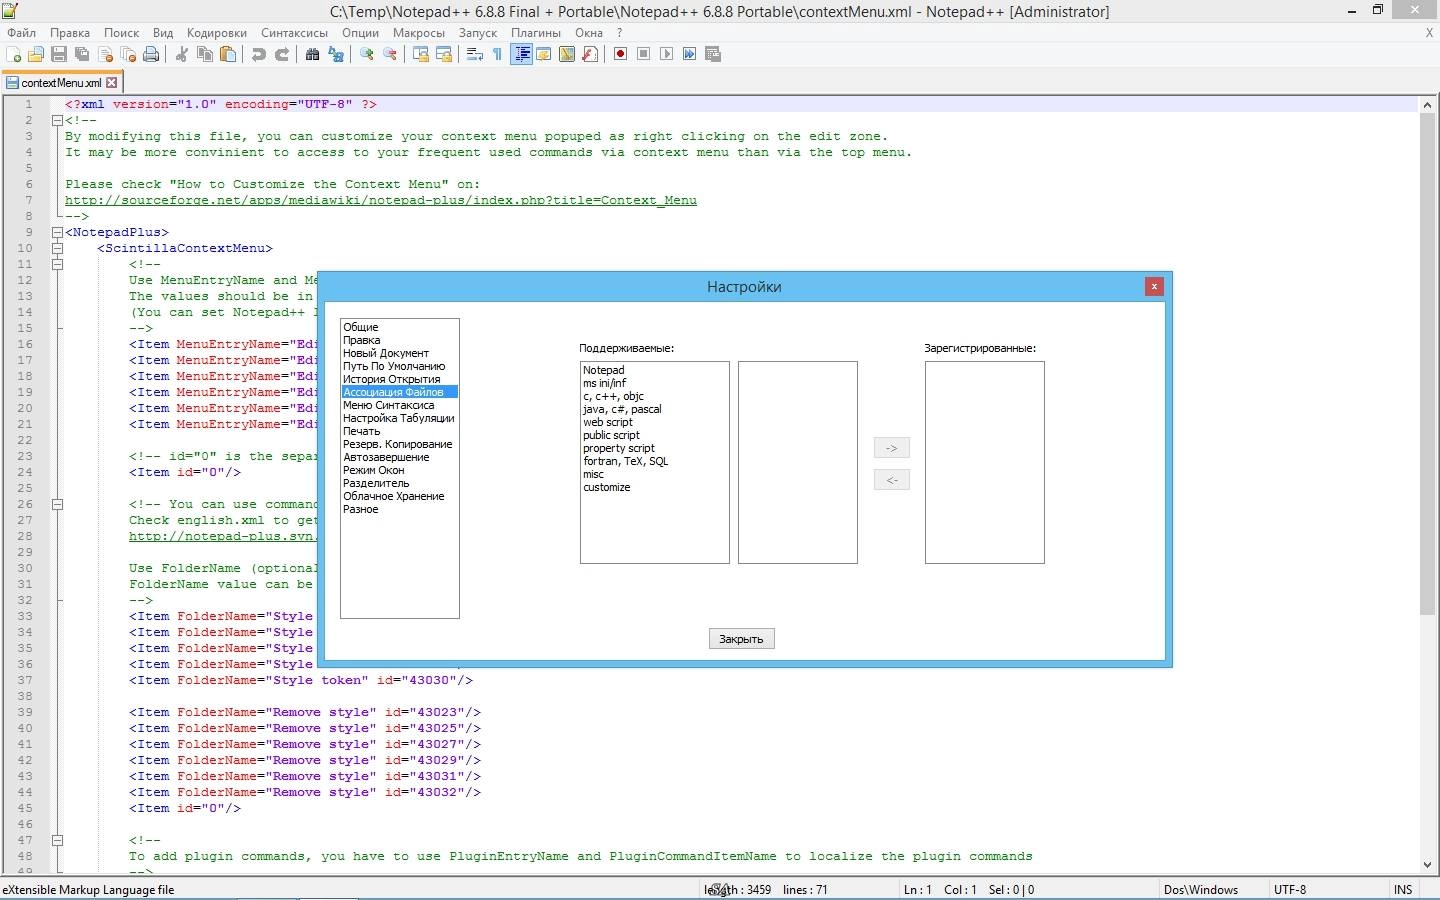The image size is (1440, 900).
Task: Toggle the Word Wrap icon
Action: [x=475, y=54]
